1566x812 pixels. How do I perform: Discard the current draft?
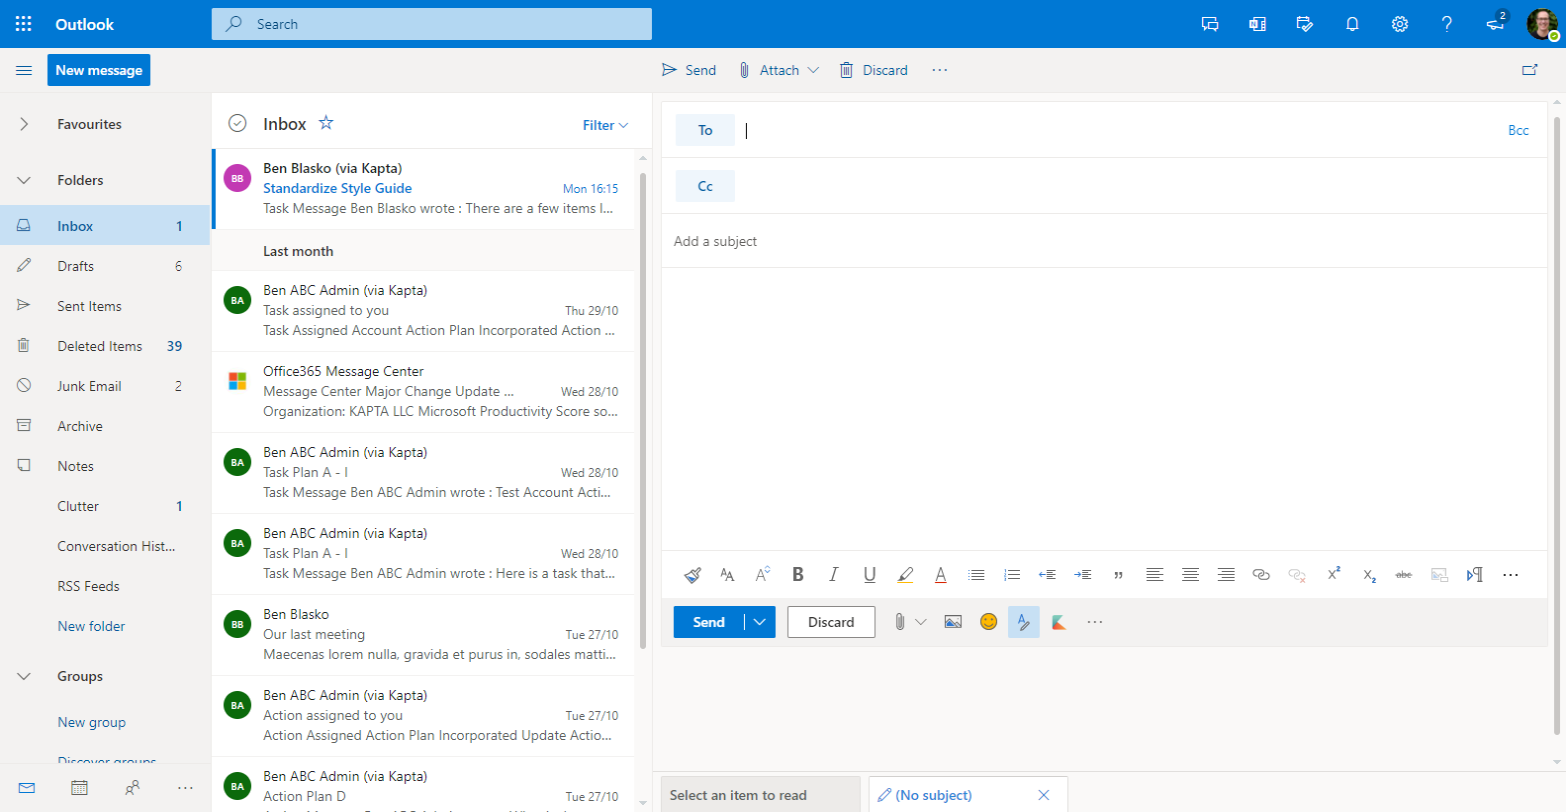click(831, 622)
